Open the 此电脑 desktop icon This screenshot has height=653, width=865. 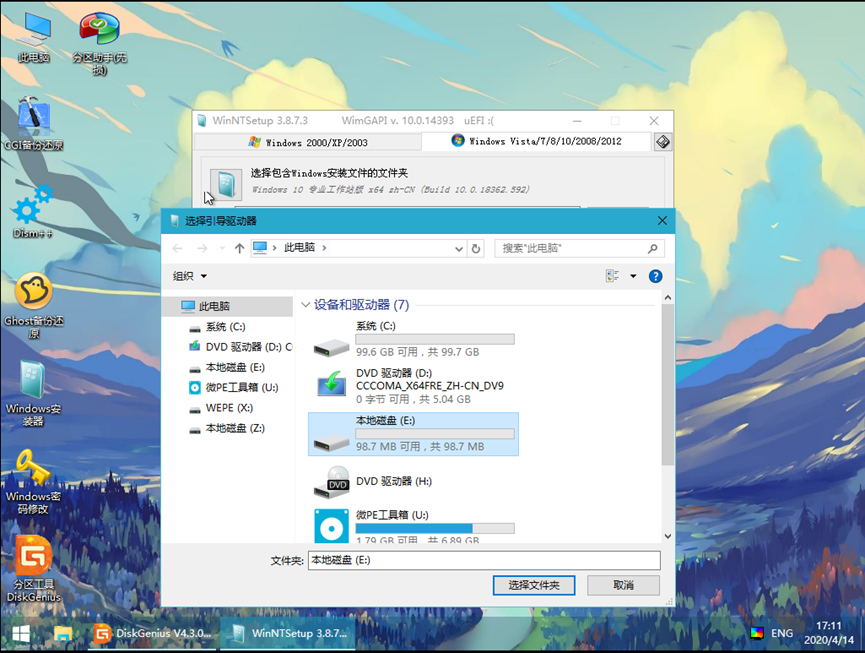tap(34, 36)
